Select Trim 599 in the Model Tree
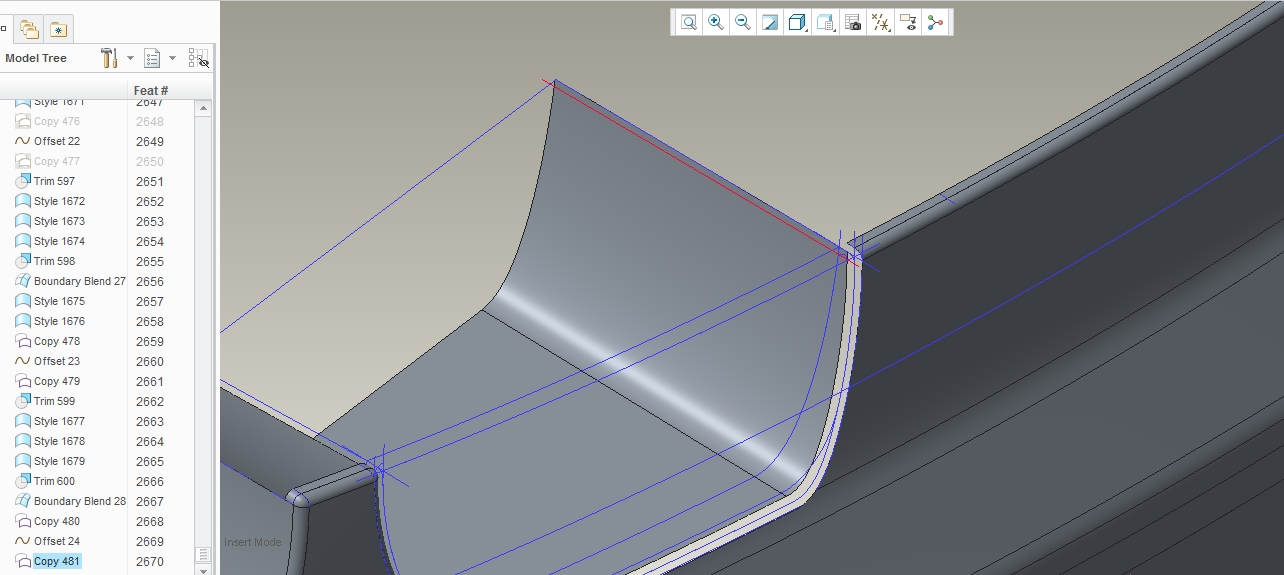The height and width of the screenshot is (575, 1284). click(54, 401)
